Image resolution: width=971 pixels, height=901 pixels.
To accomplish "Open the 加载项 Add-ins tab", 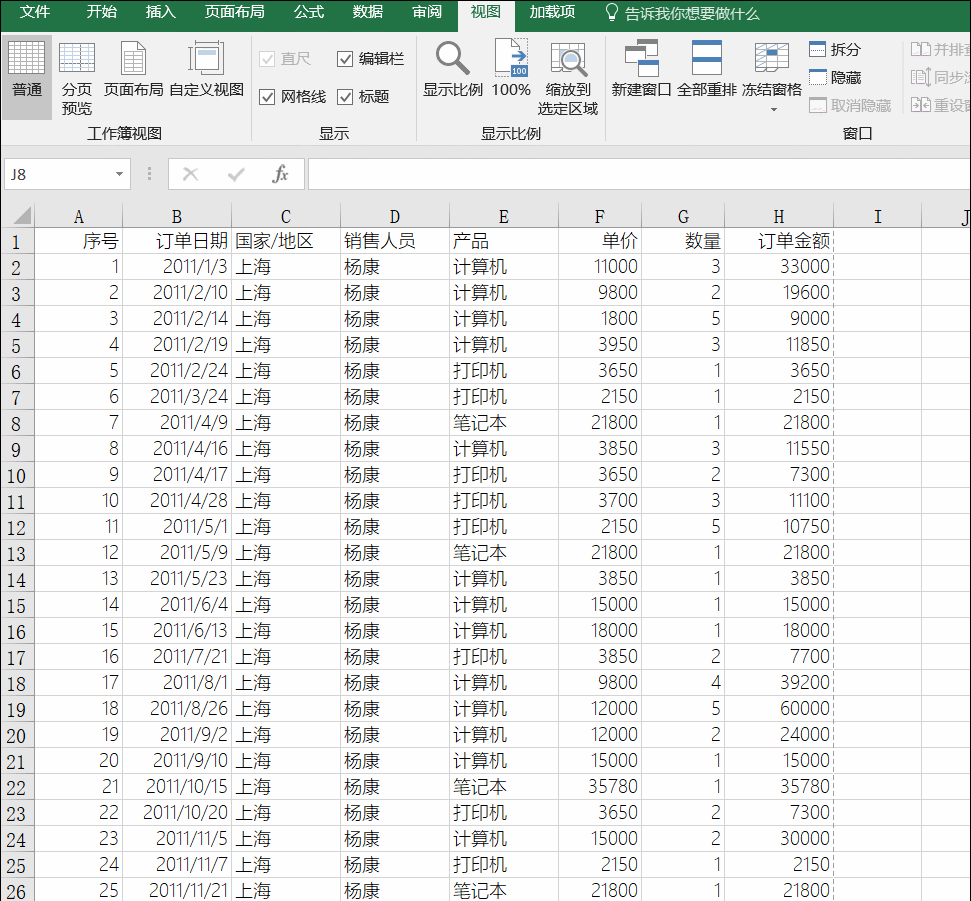I will click(x=552, y=12).
